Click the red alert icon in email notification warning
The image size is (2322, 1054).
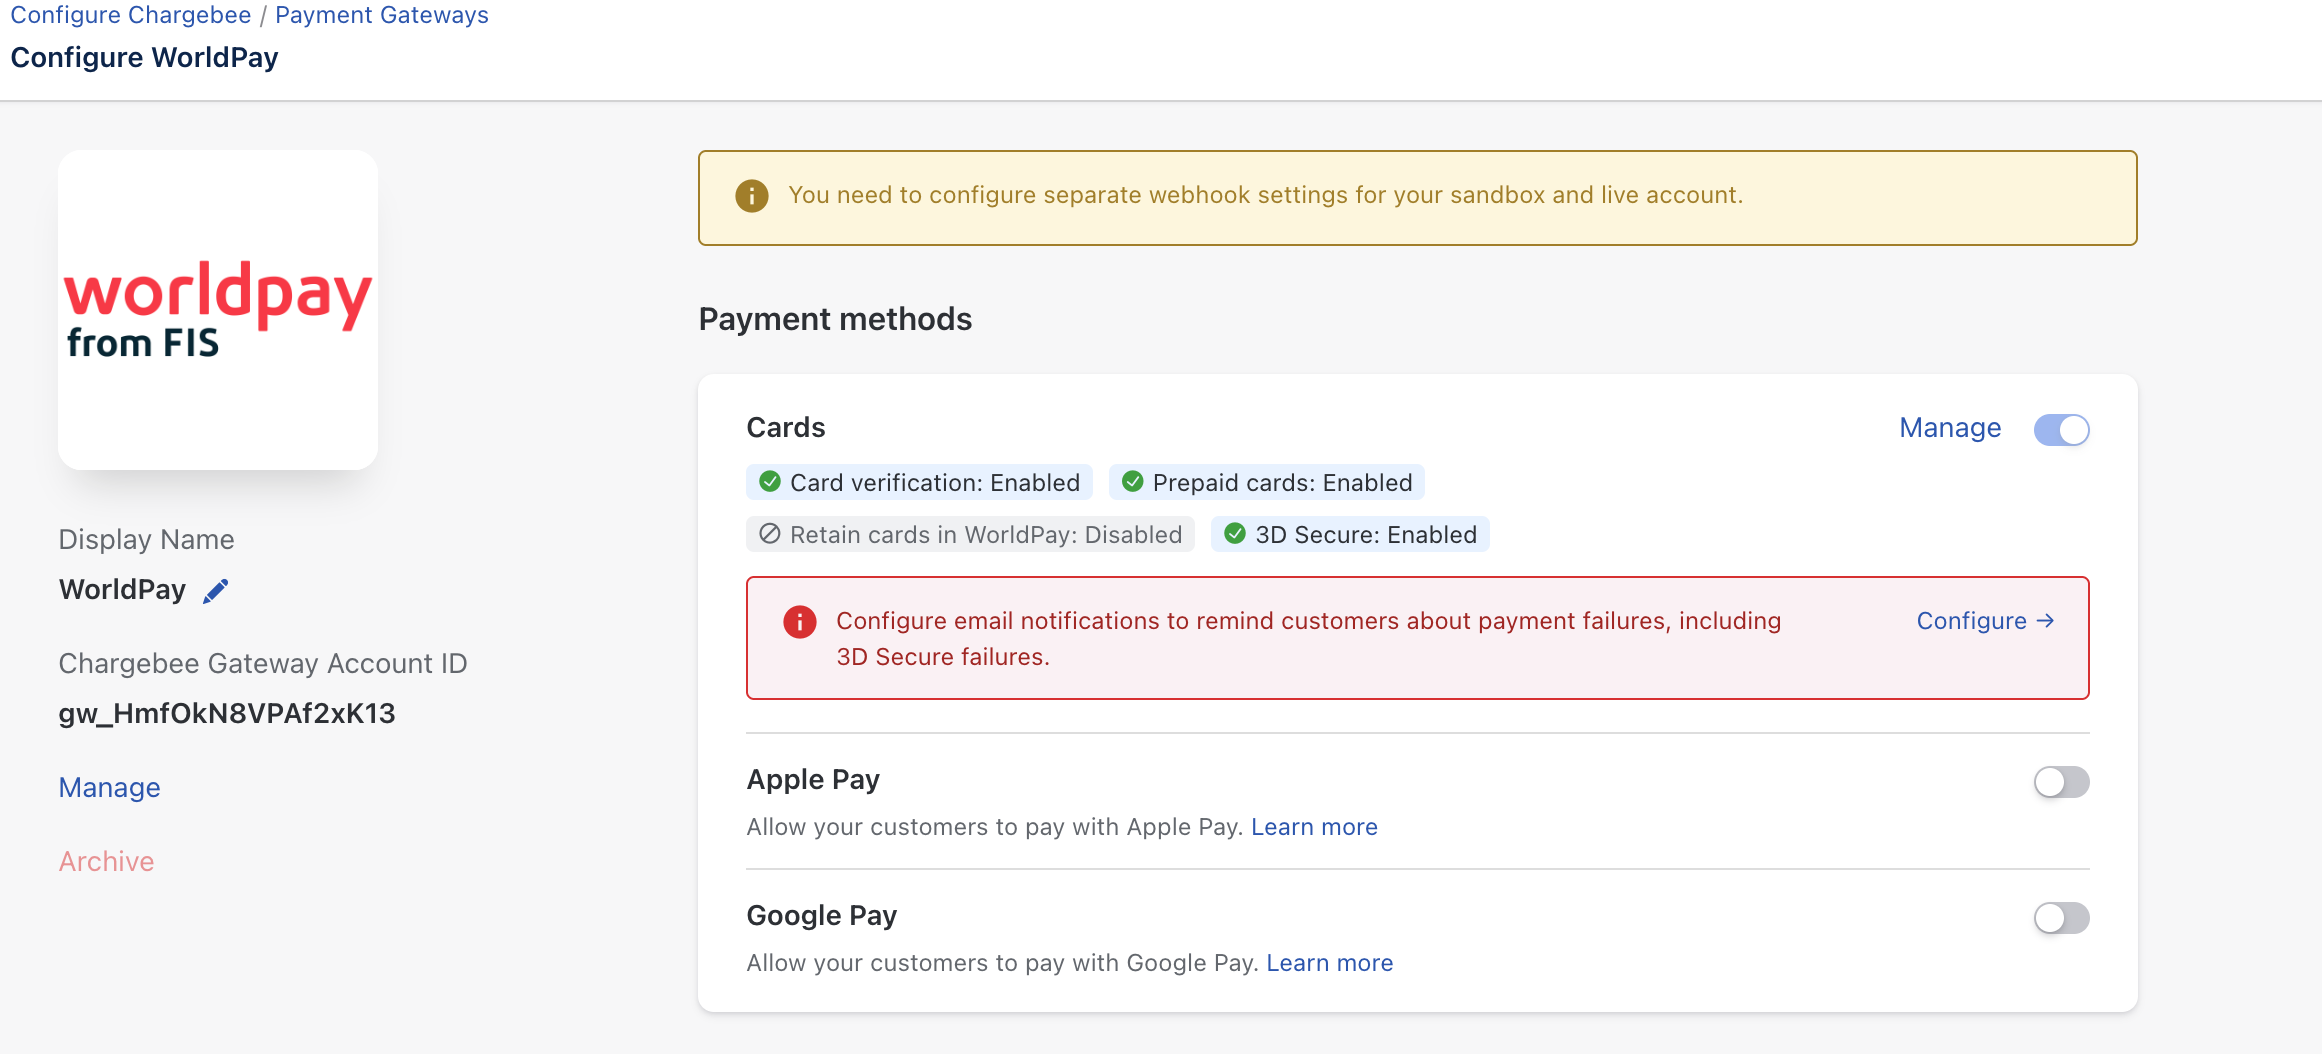tap(800, 622)
